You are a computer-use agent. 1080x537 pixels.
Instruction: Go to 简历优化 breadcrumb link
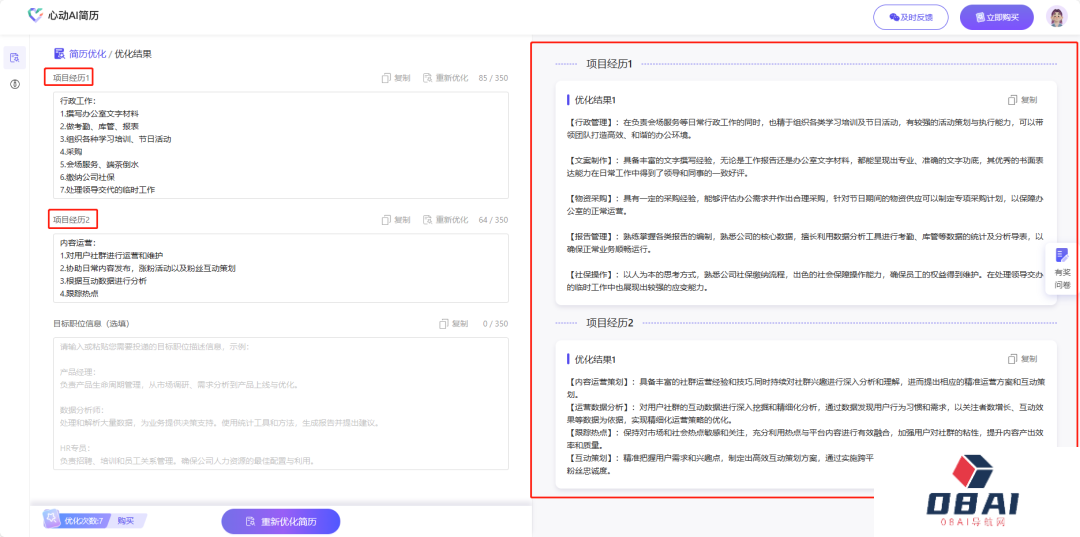click(x=87, y=54)
